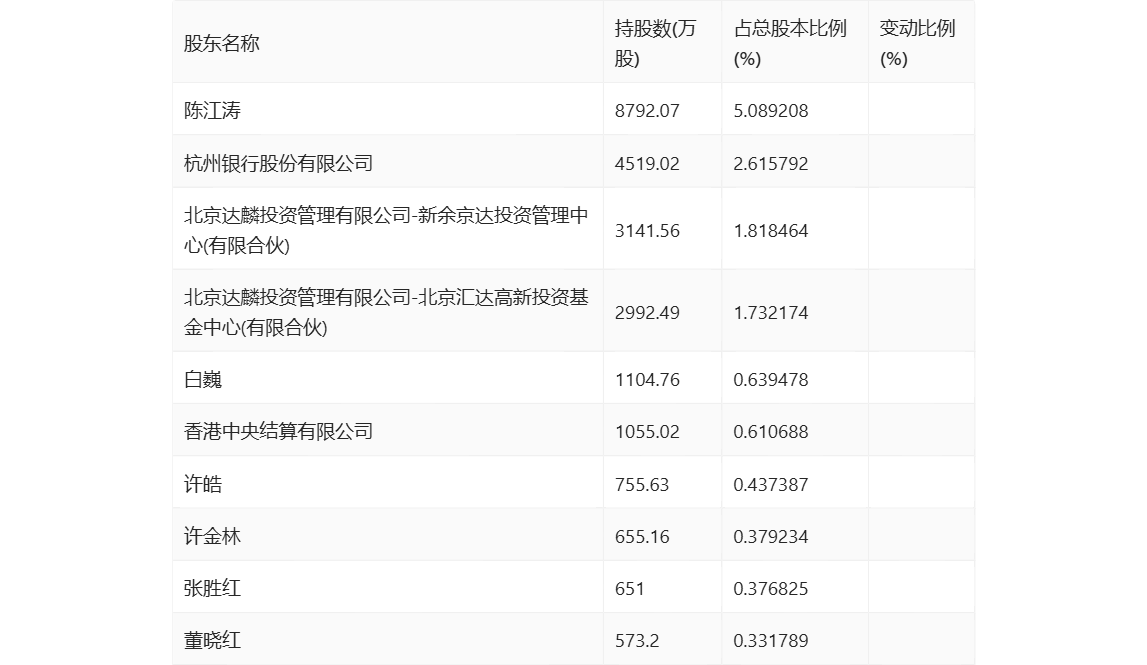
Task: Select the percentage 0.437387
Action: click(771, 484)
